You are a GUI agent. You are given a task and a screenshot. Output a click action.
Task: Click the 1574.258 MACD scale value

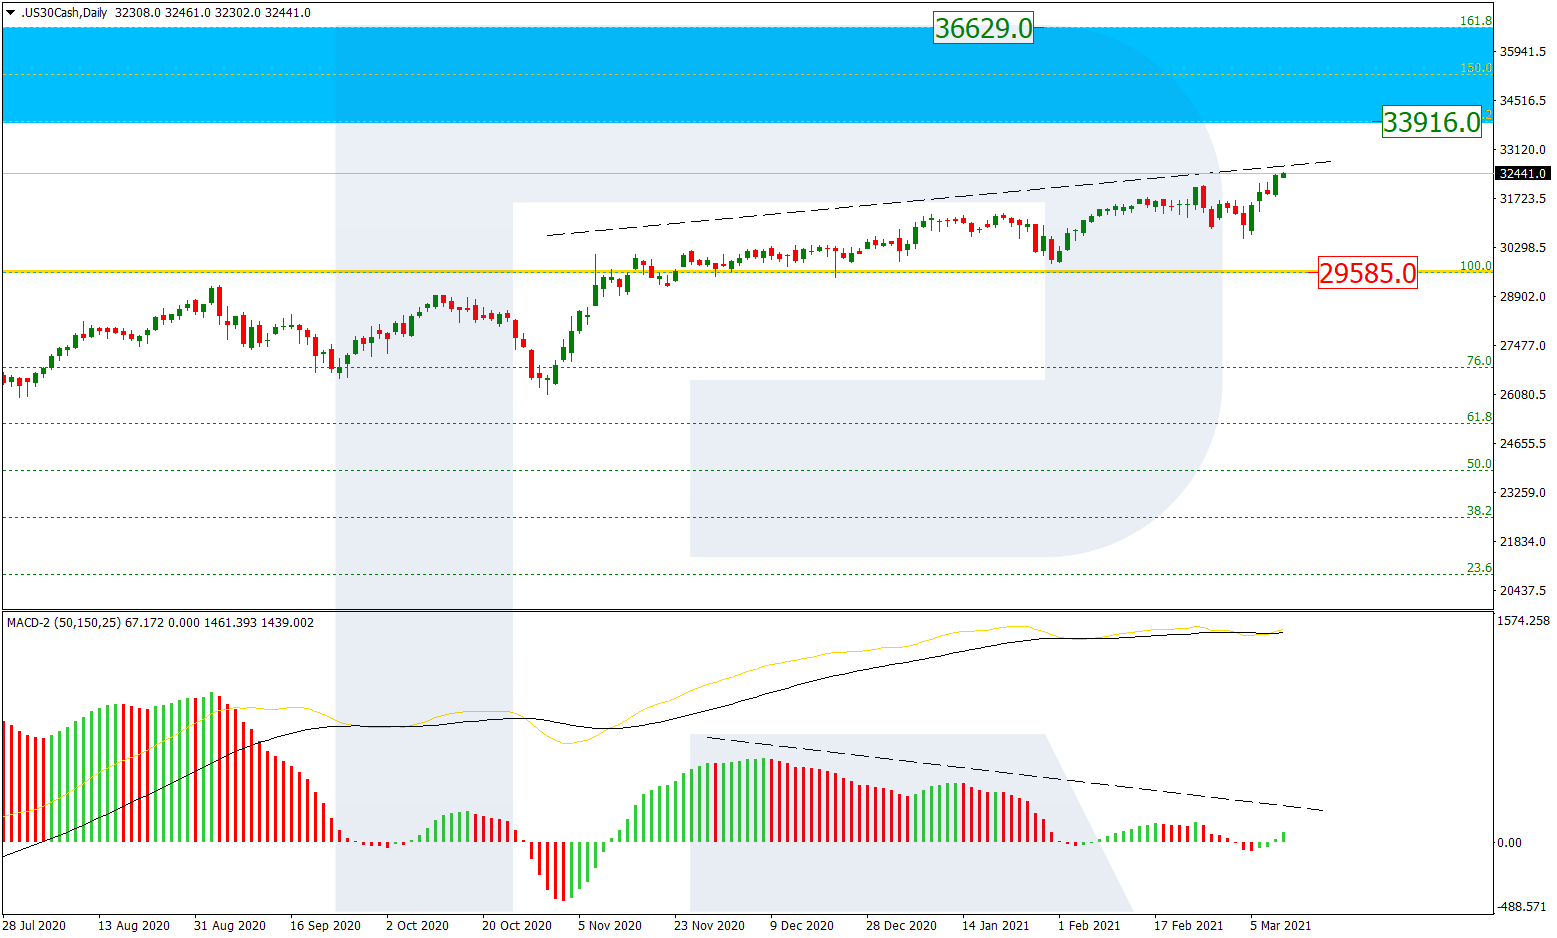pyautogui.click(x=1524, y=621)
